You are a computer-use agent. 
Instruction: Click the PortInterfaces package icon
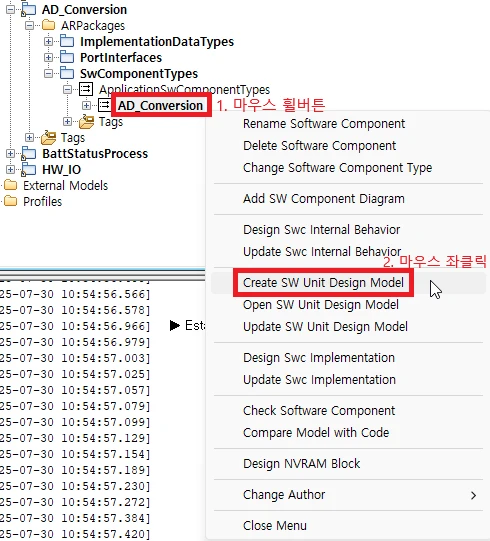coord(67,57)
